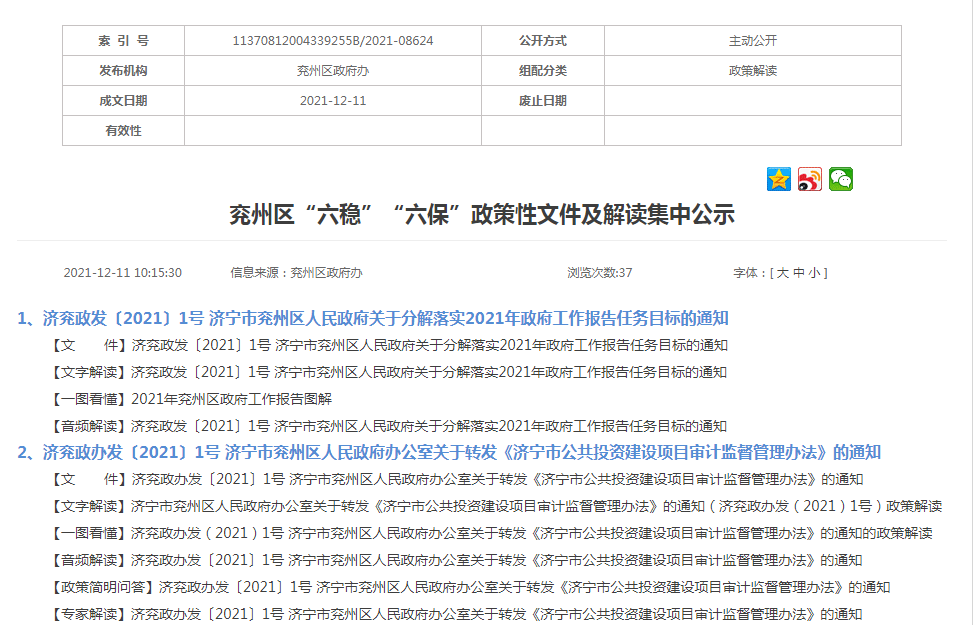This screenshot has height=625, width=978.
Task: Open the 【文件】 济兖政发〔2021〕1号 document link
Action: 429,345
